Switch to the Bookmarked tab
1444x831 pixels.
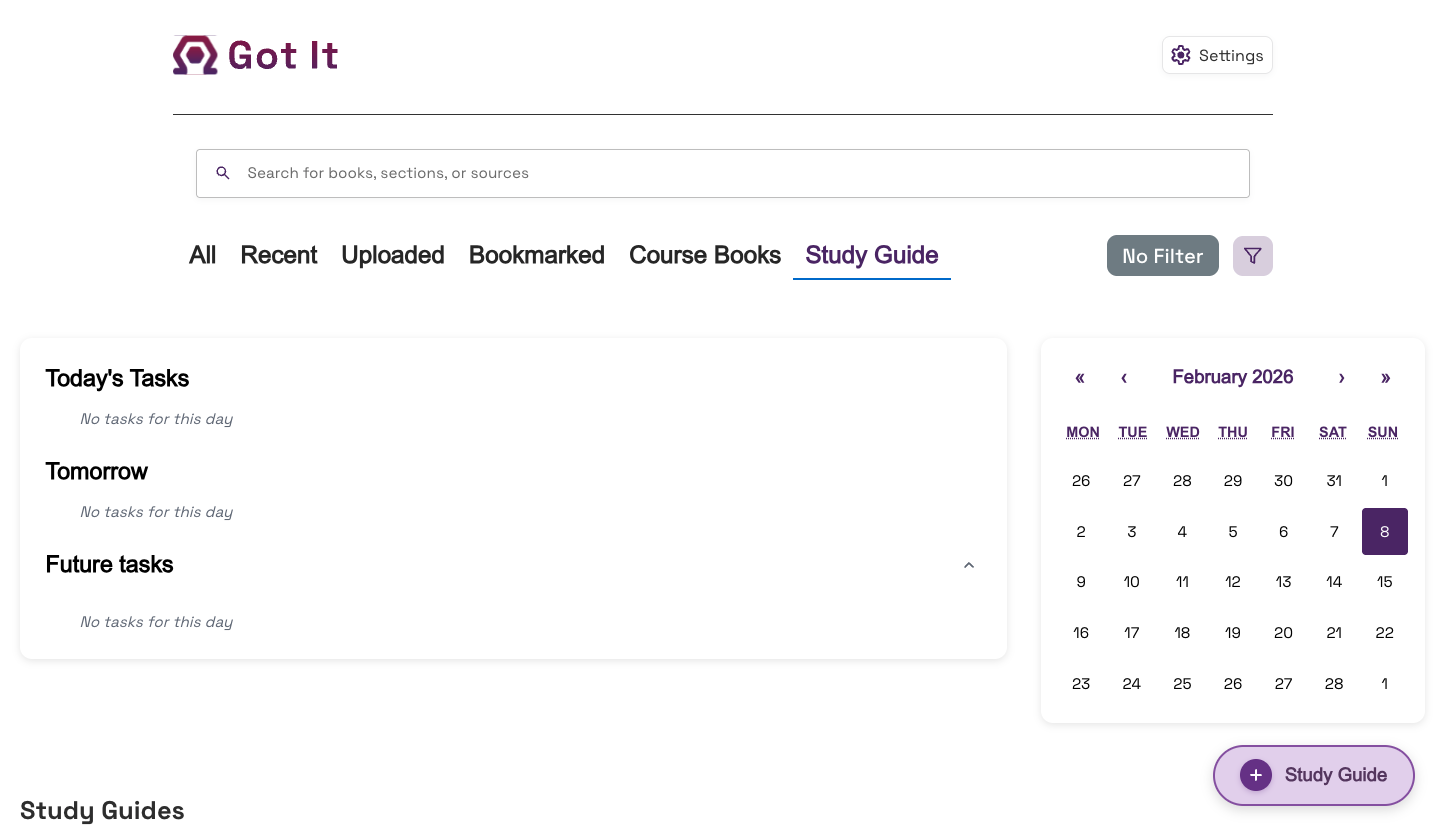click(x=536, y=255)
